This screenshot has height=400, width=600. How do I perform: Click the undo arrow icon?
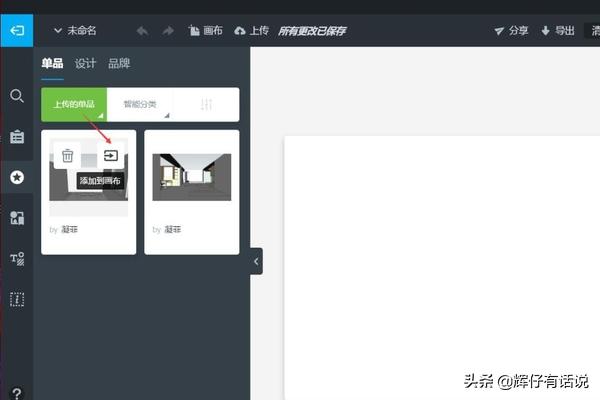[142, 31]
